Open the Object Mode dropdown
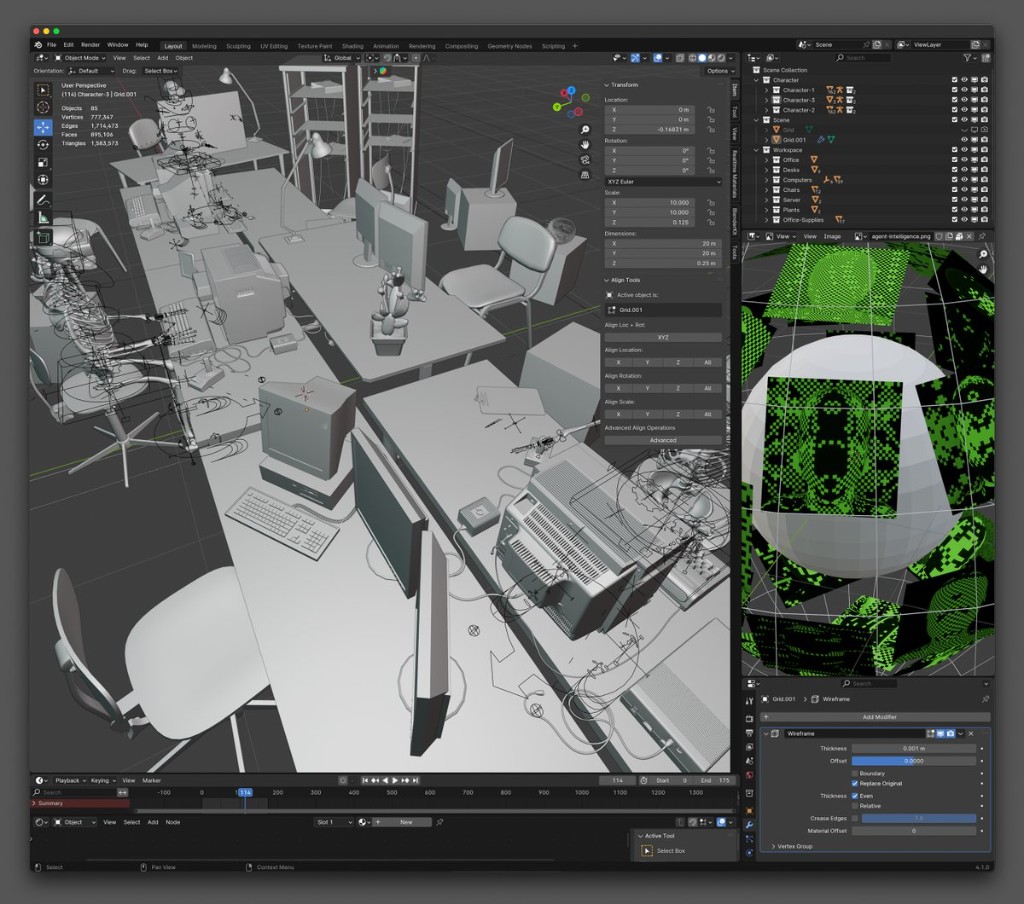 (80, 58)
